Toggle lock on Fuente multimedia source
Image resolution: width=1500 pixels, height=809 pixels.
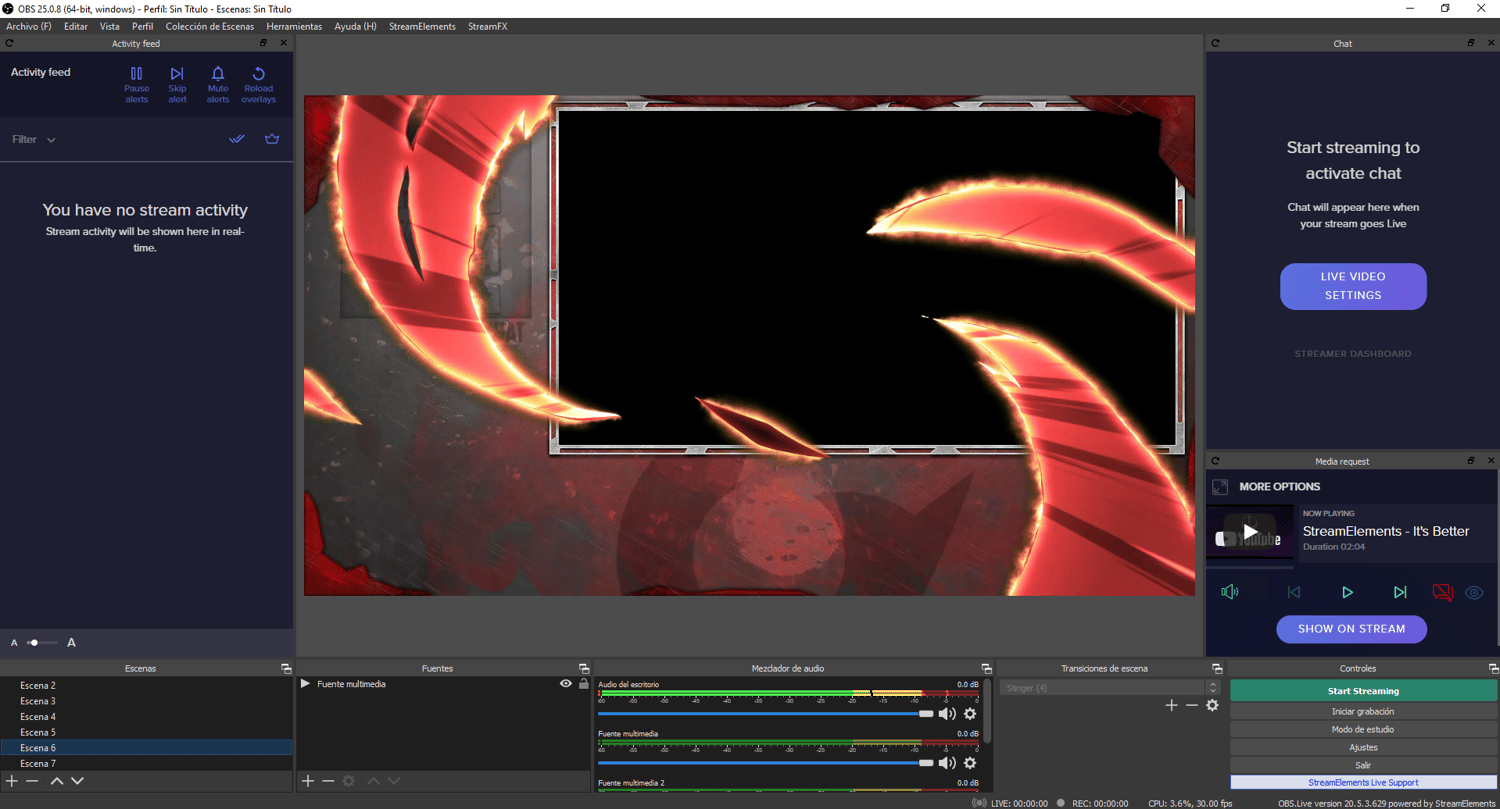(x=584, y=684)
